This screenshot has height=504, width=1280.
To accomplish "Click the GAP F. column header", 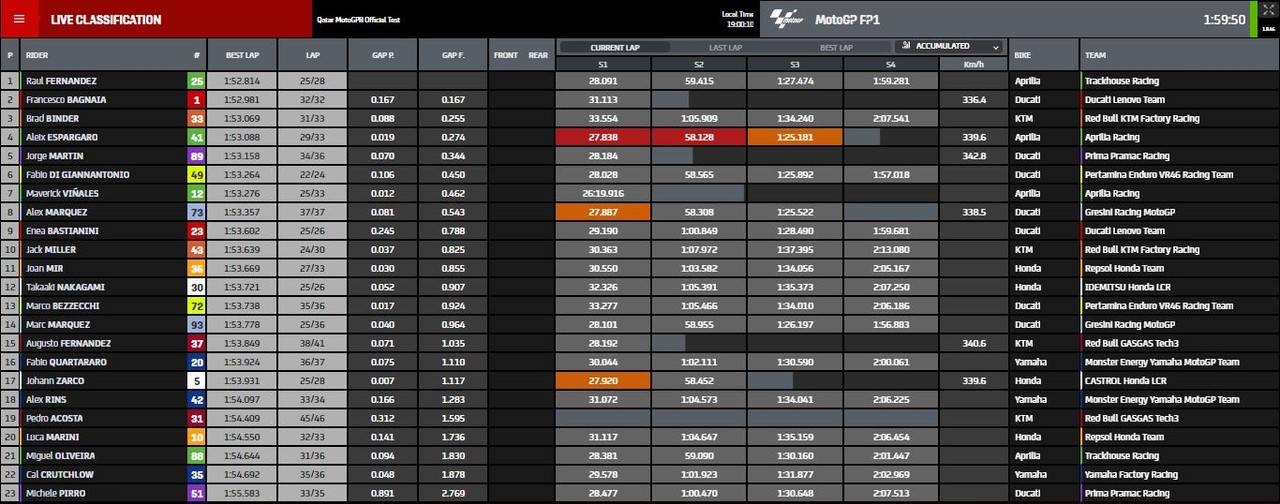I will click(x=452, y=55).
